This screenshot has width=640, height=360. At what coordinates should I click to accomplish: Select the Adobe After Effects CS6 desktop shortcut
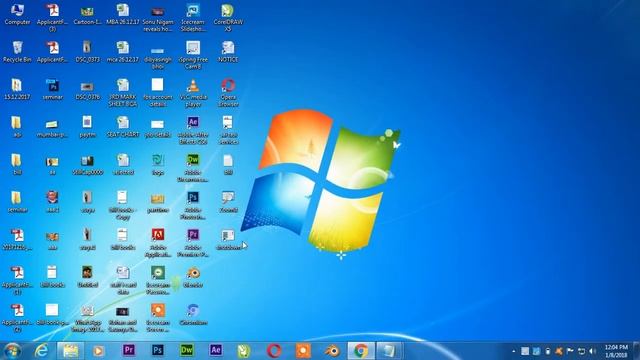click(x=193, y=130)
